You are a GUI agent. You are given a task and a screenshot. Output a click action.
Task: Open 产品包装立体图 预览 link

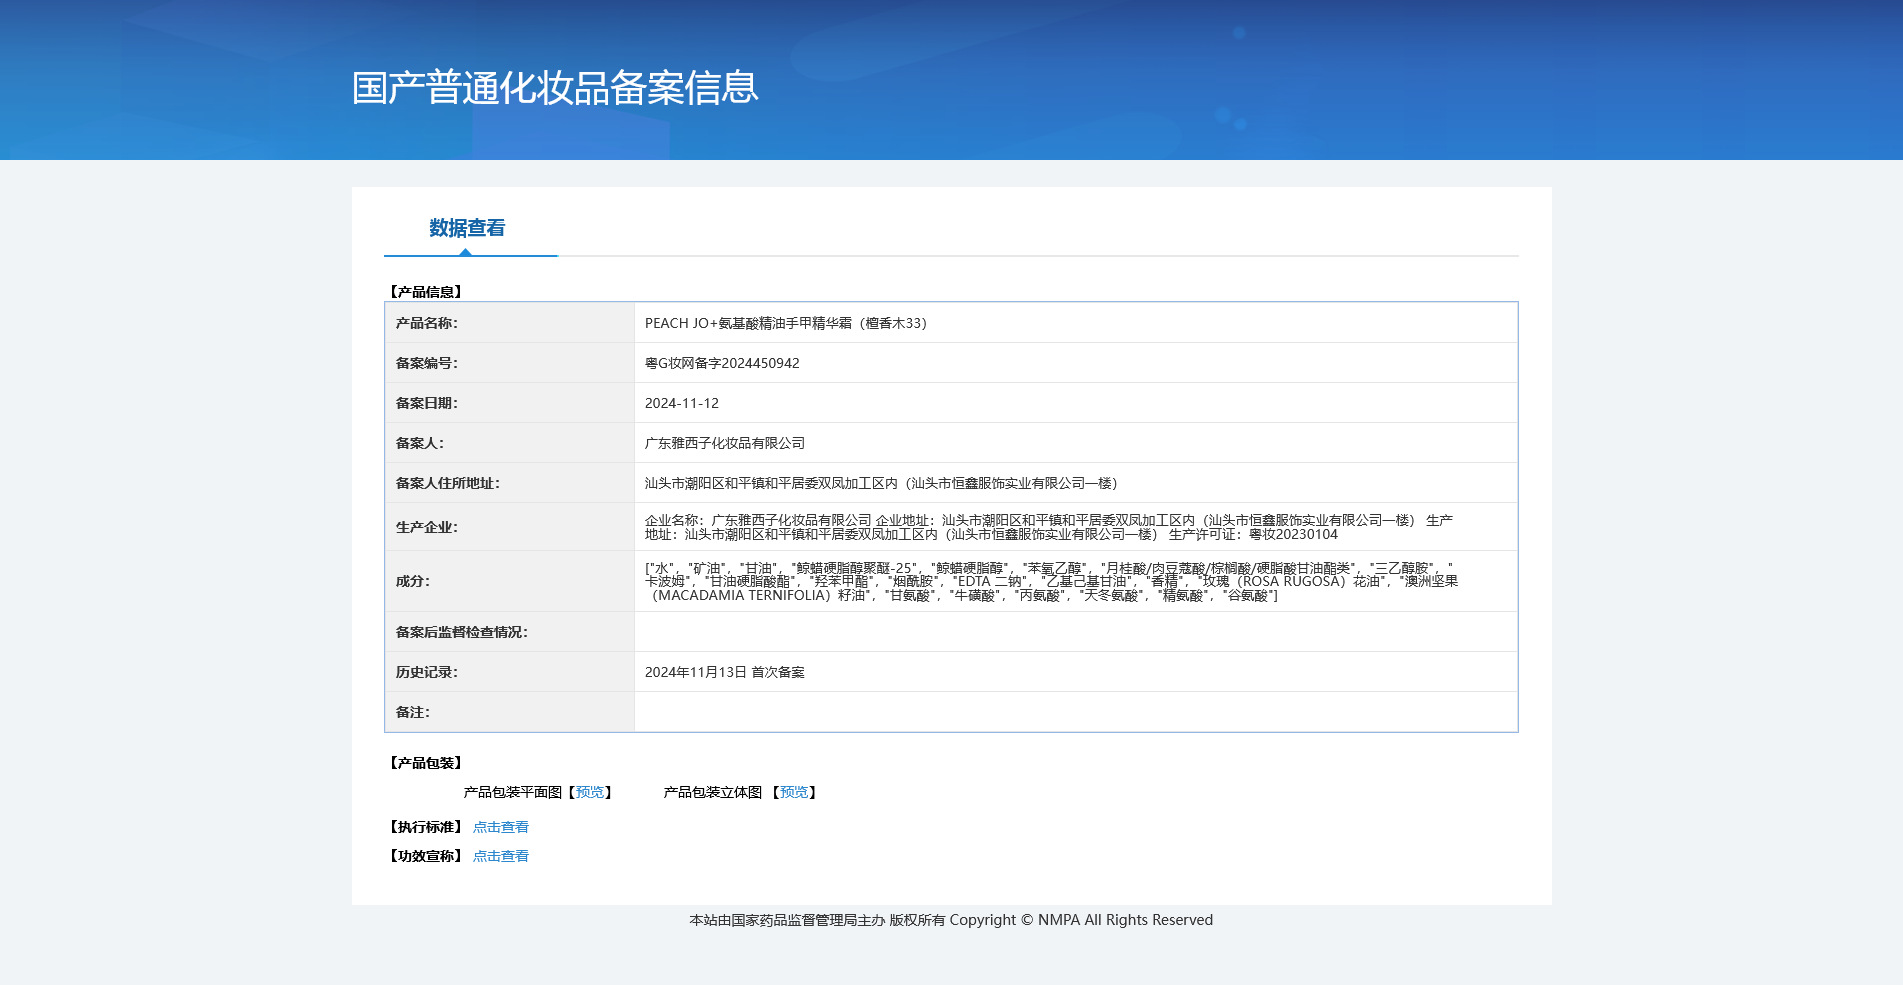click(x=794, y=792)
